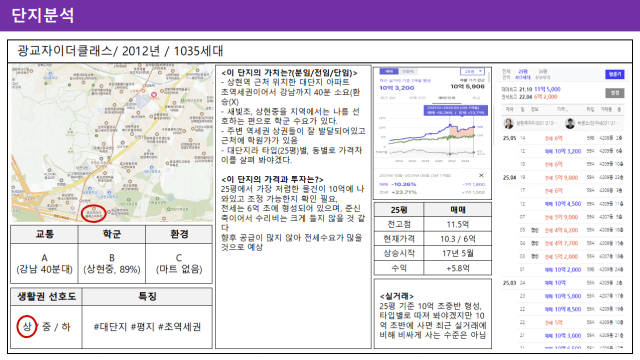Viewport: 640px width, 360px height.
Task: Click the A (강남 40분대) traffic cell
Action: 44,263
